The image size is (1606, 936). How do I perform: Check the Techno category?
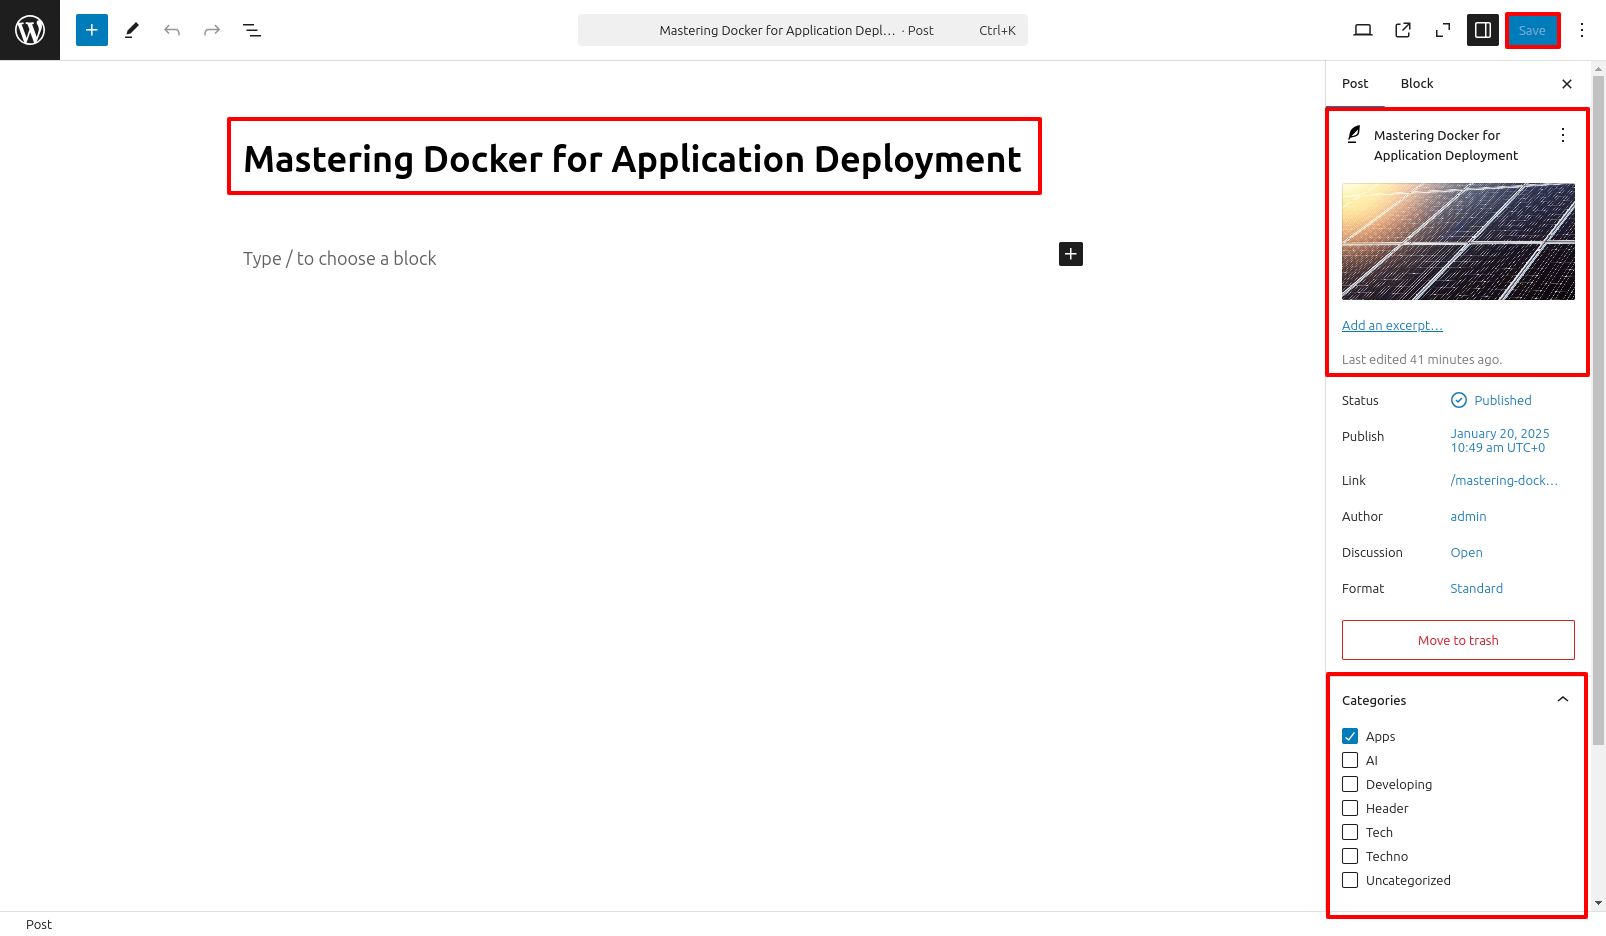pos(1350,856)
